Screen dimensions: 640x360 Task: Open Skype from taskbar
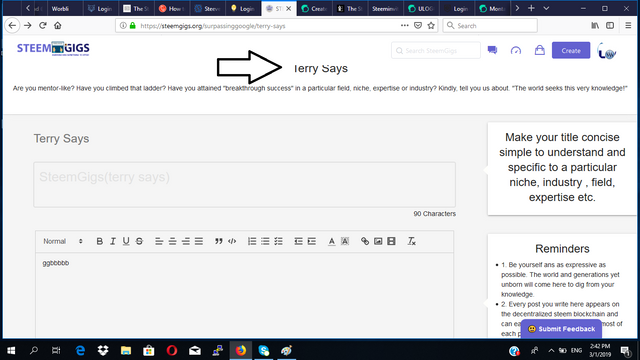(264, 350)
